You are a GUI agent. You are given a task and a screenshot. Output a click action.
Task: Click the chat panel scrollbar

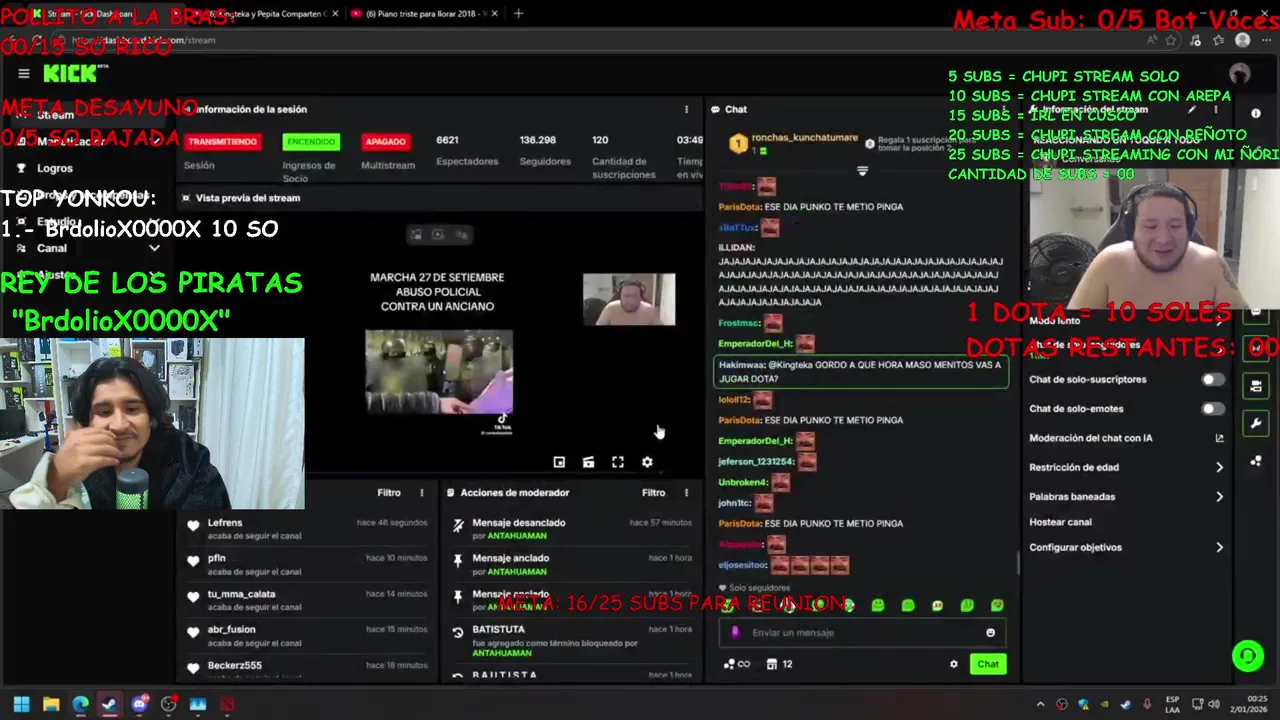[x=1018, y=563]
